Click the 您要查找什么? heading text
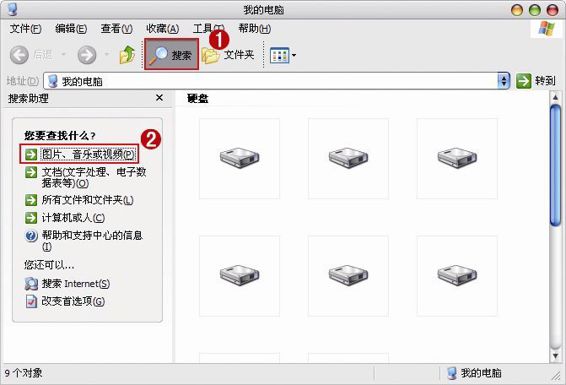Viewport: 566px width, 385px height. (x=60, y=136)
